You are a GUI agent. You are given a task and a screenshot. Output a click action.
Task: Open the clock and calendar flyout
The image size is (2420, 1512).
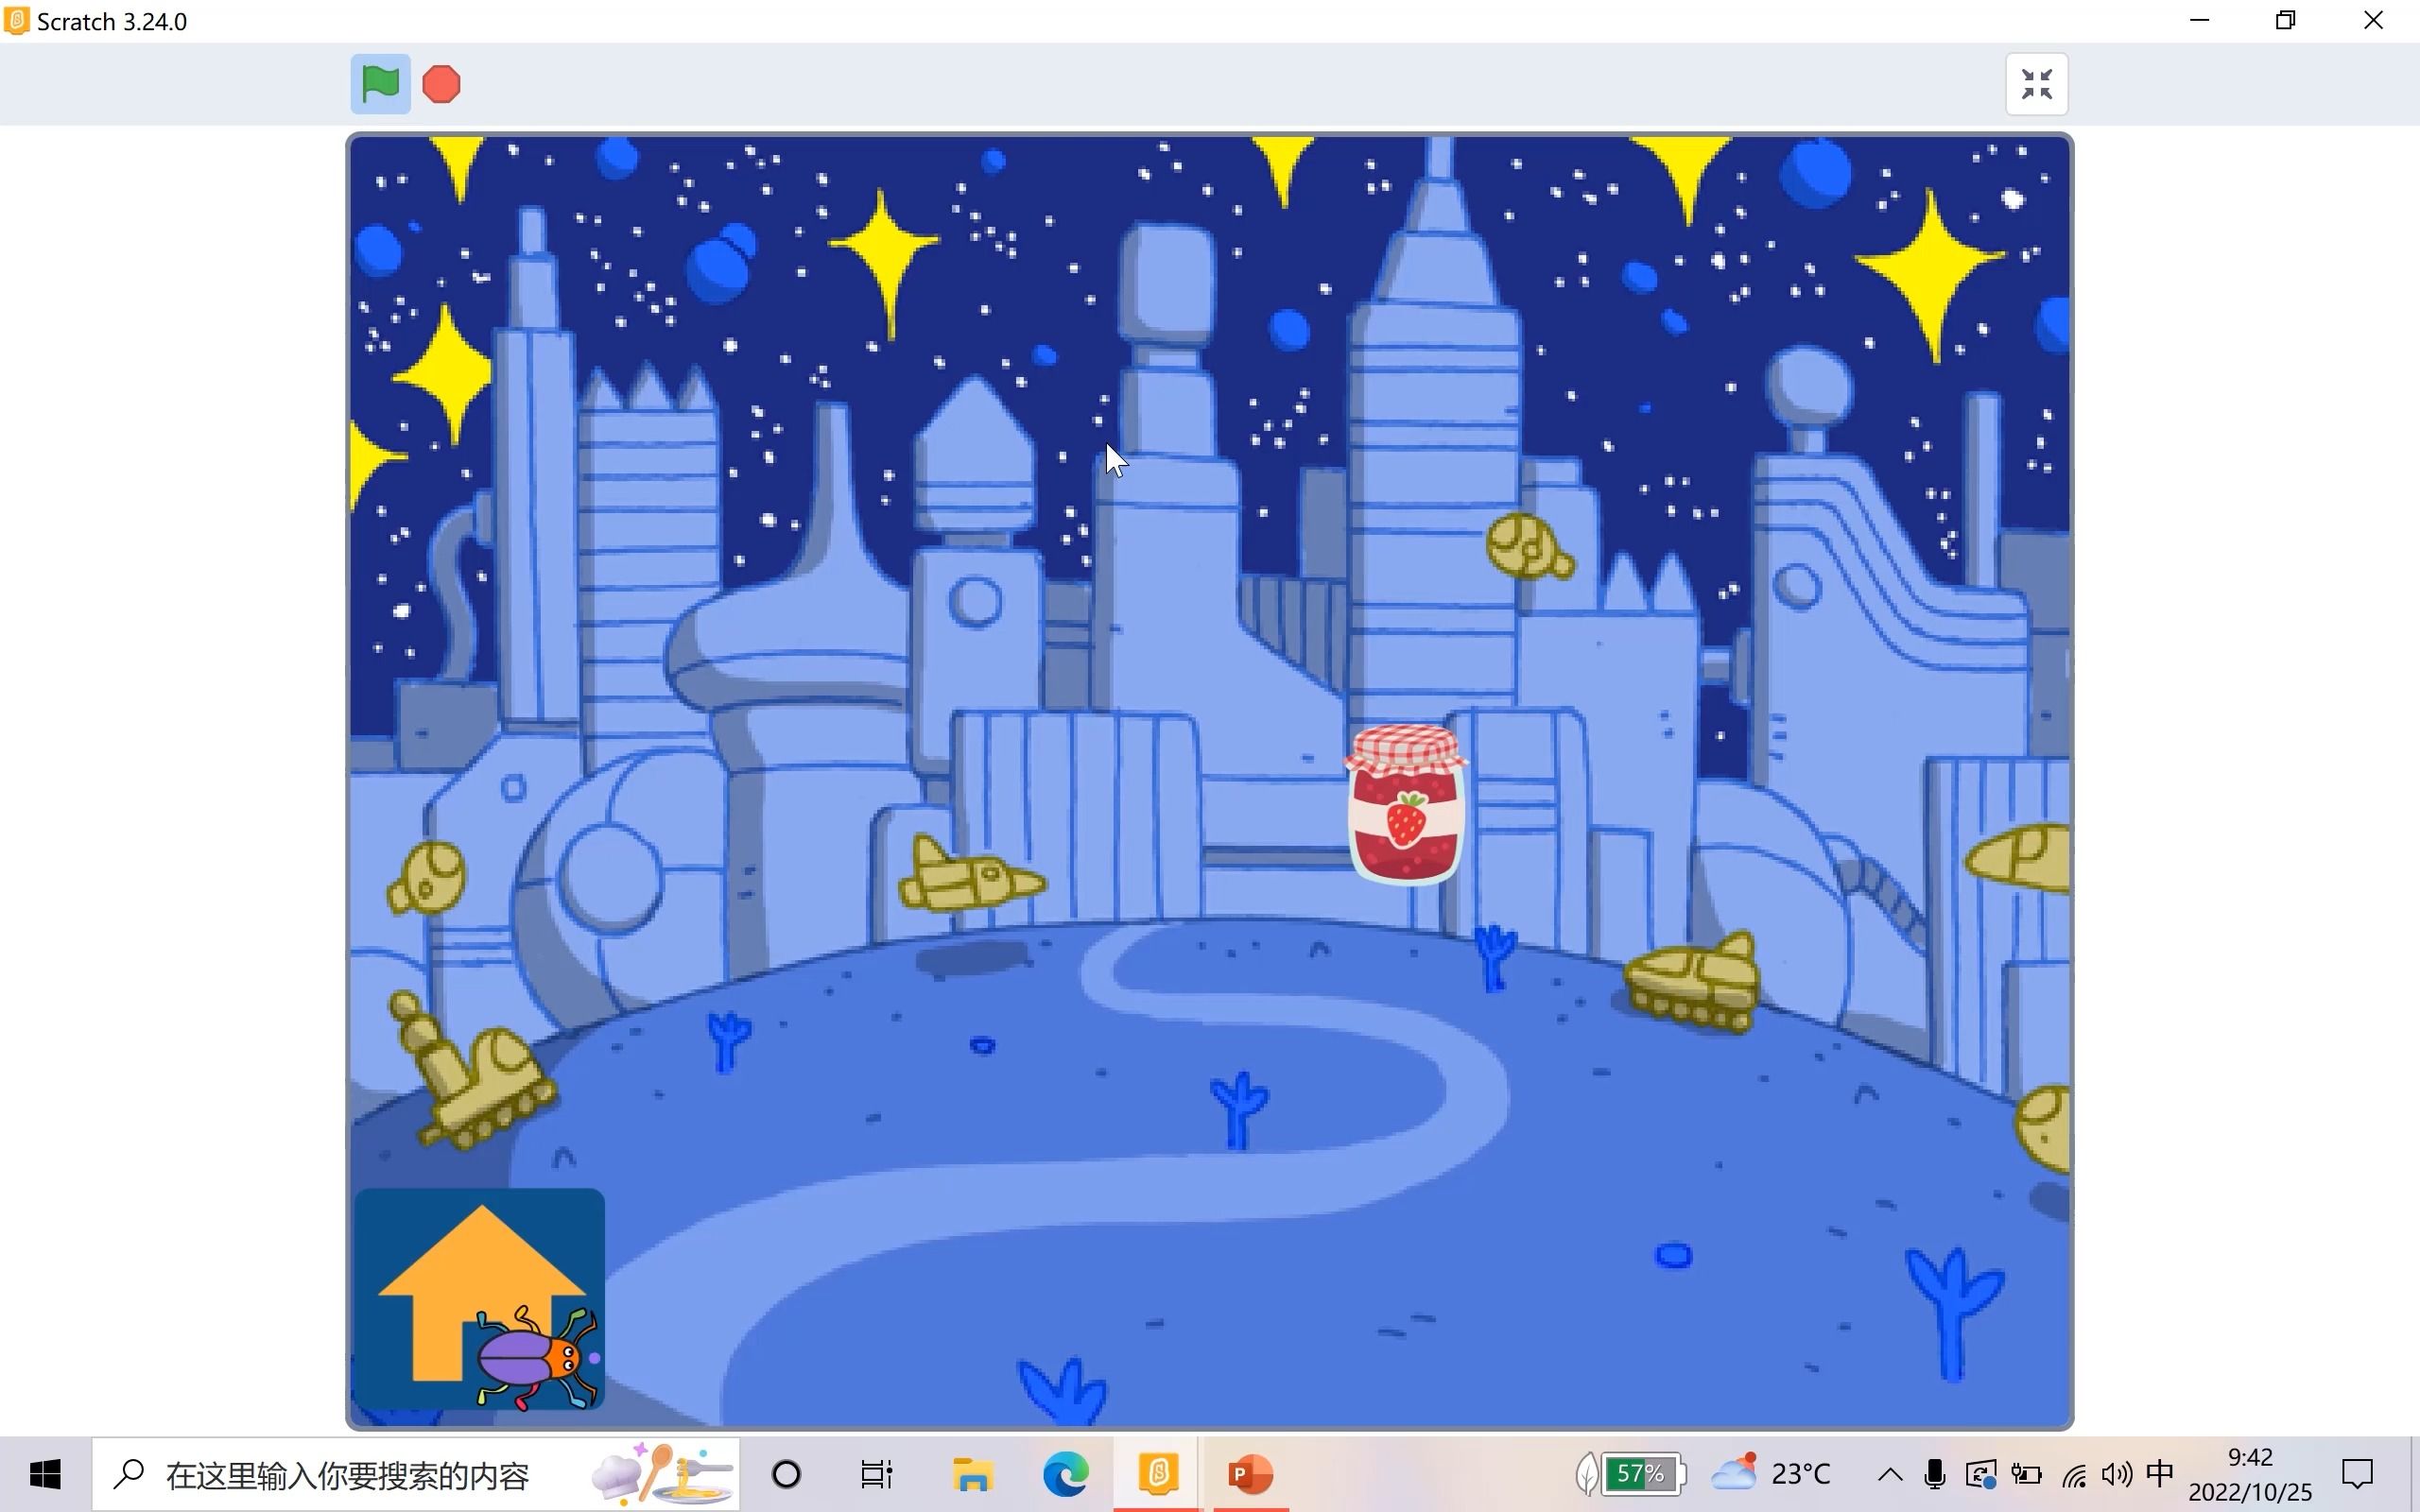tap(2253, 1474)
